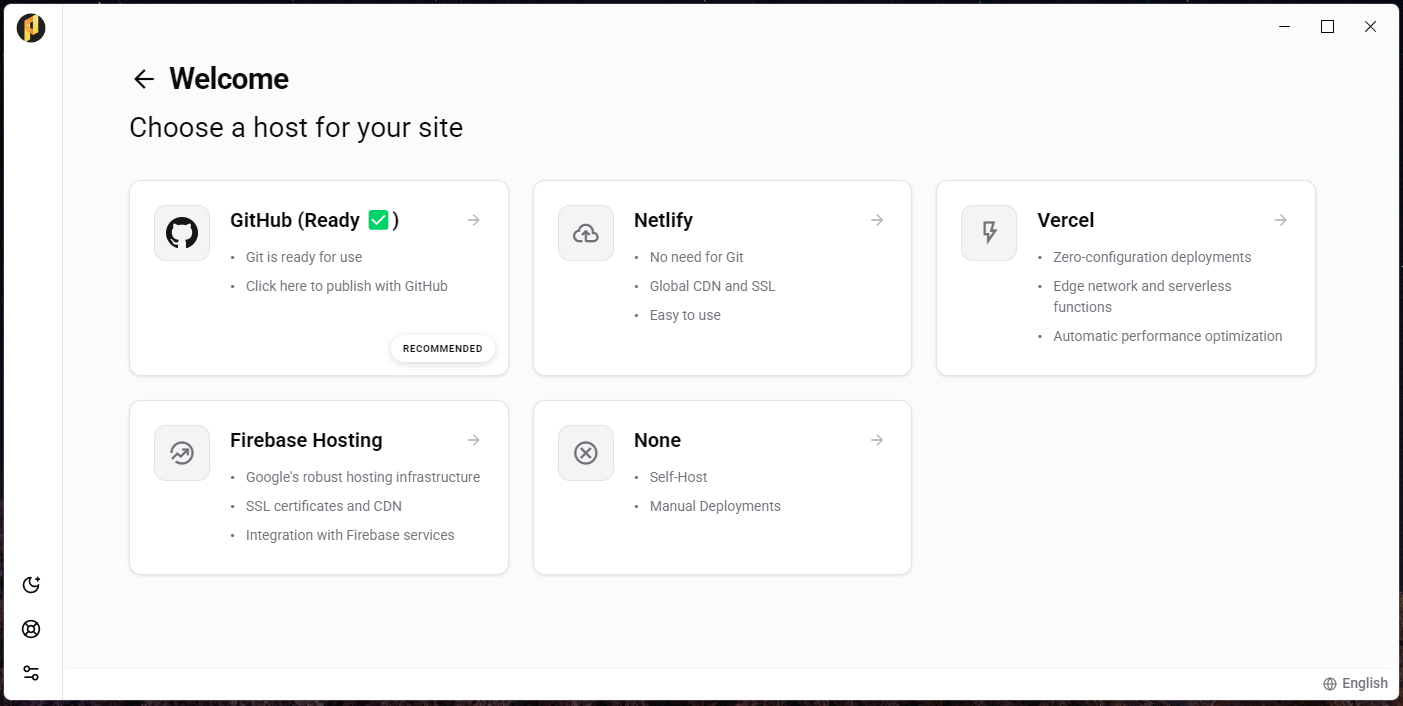Click the Vercel lightning bolt icon
1403x706 pixels.
[x=989, y=233]
